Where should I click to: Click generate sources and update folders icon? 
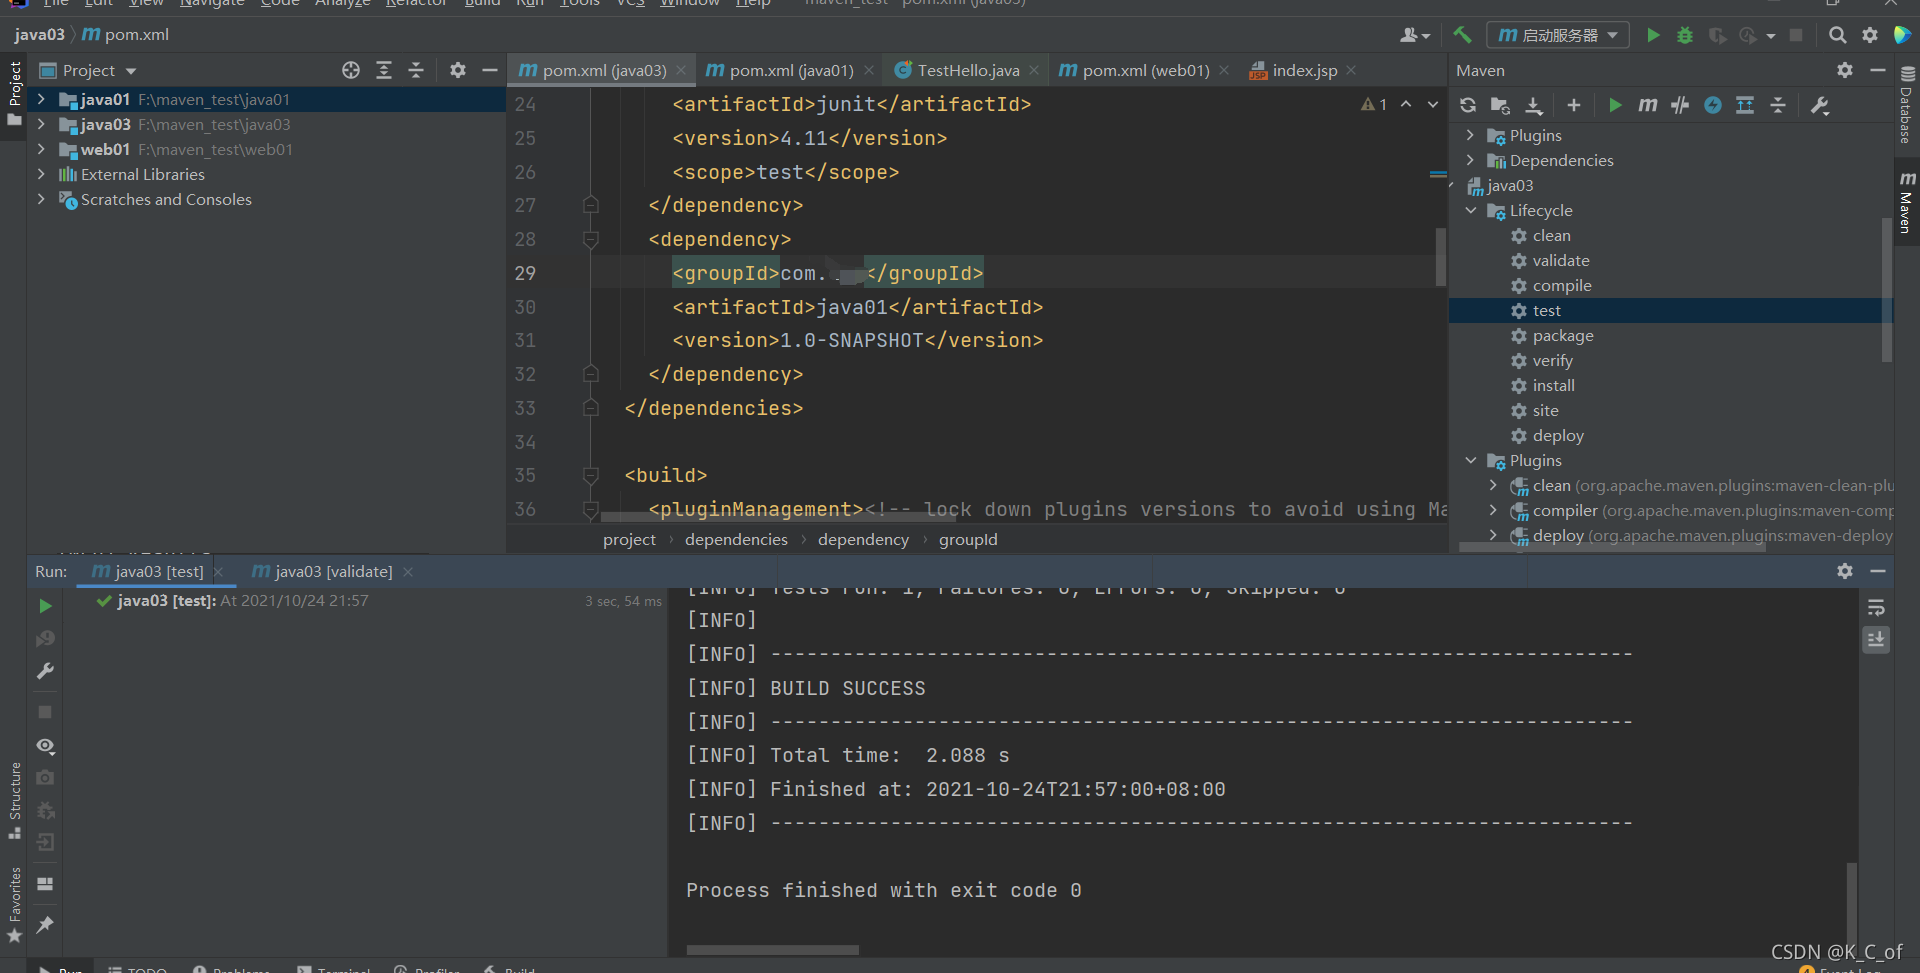point(1500,105)
